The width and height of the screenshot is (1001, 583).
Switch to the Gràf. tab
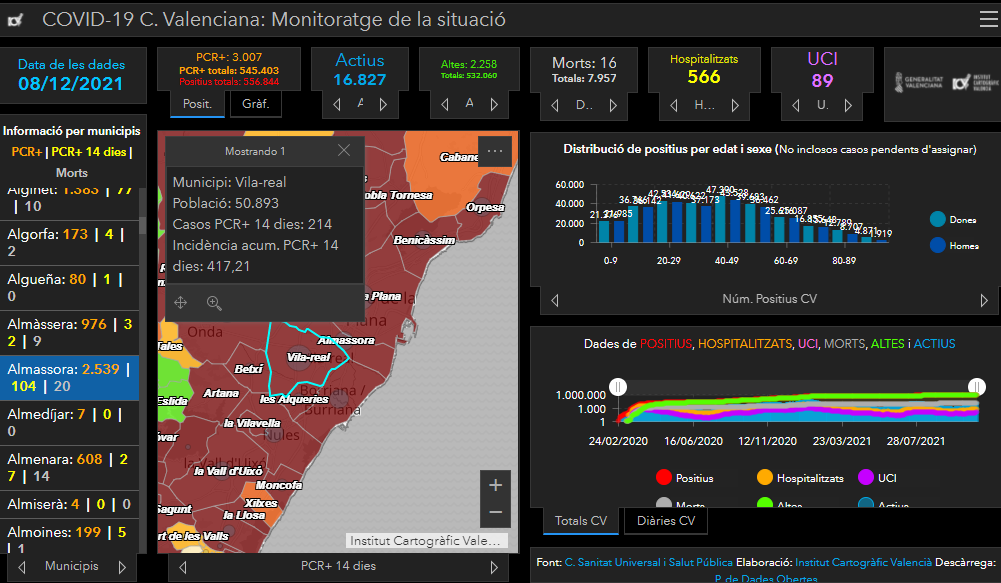pyautogui.click(x=255, y=104)
